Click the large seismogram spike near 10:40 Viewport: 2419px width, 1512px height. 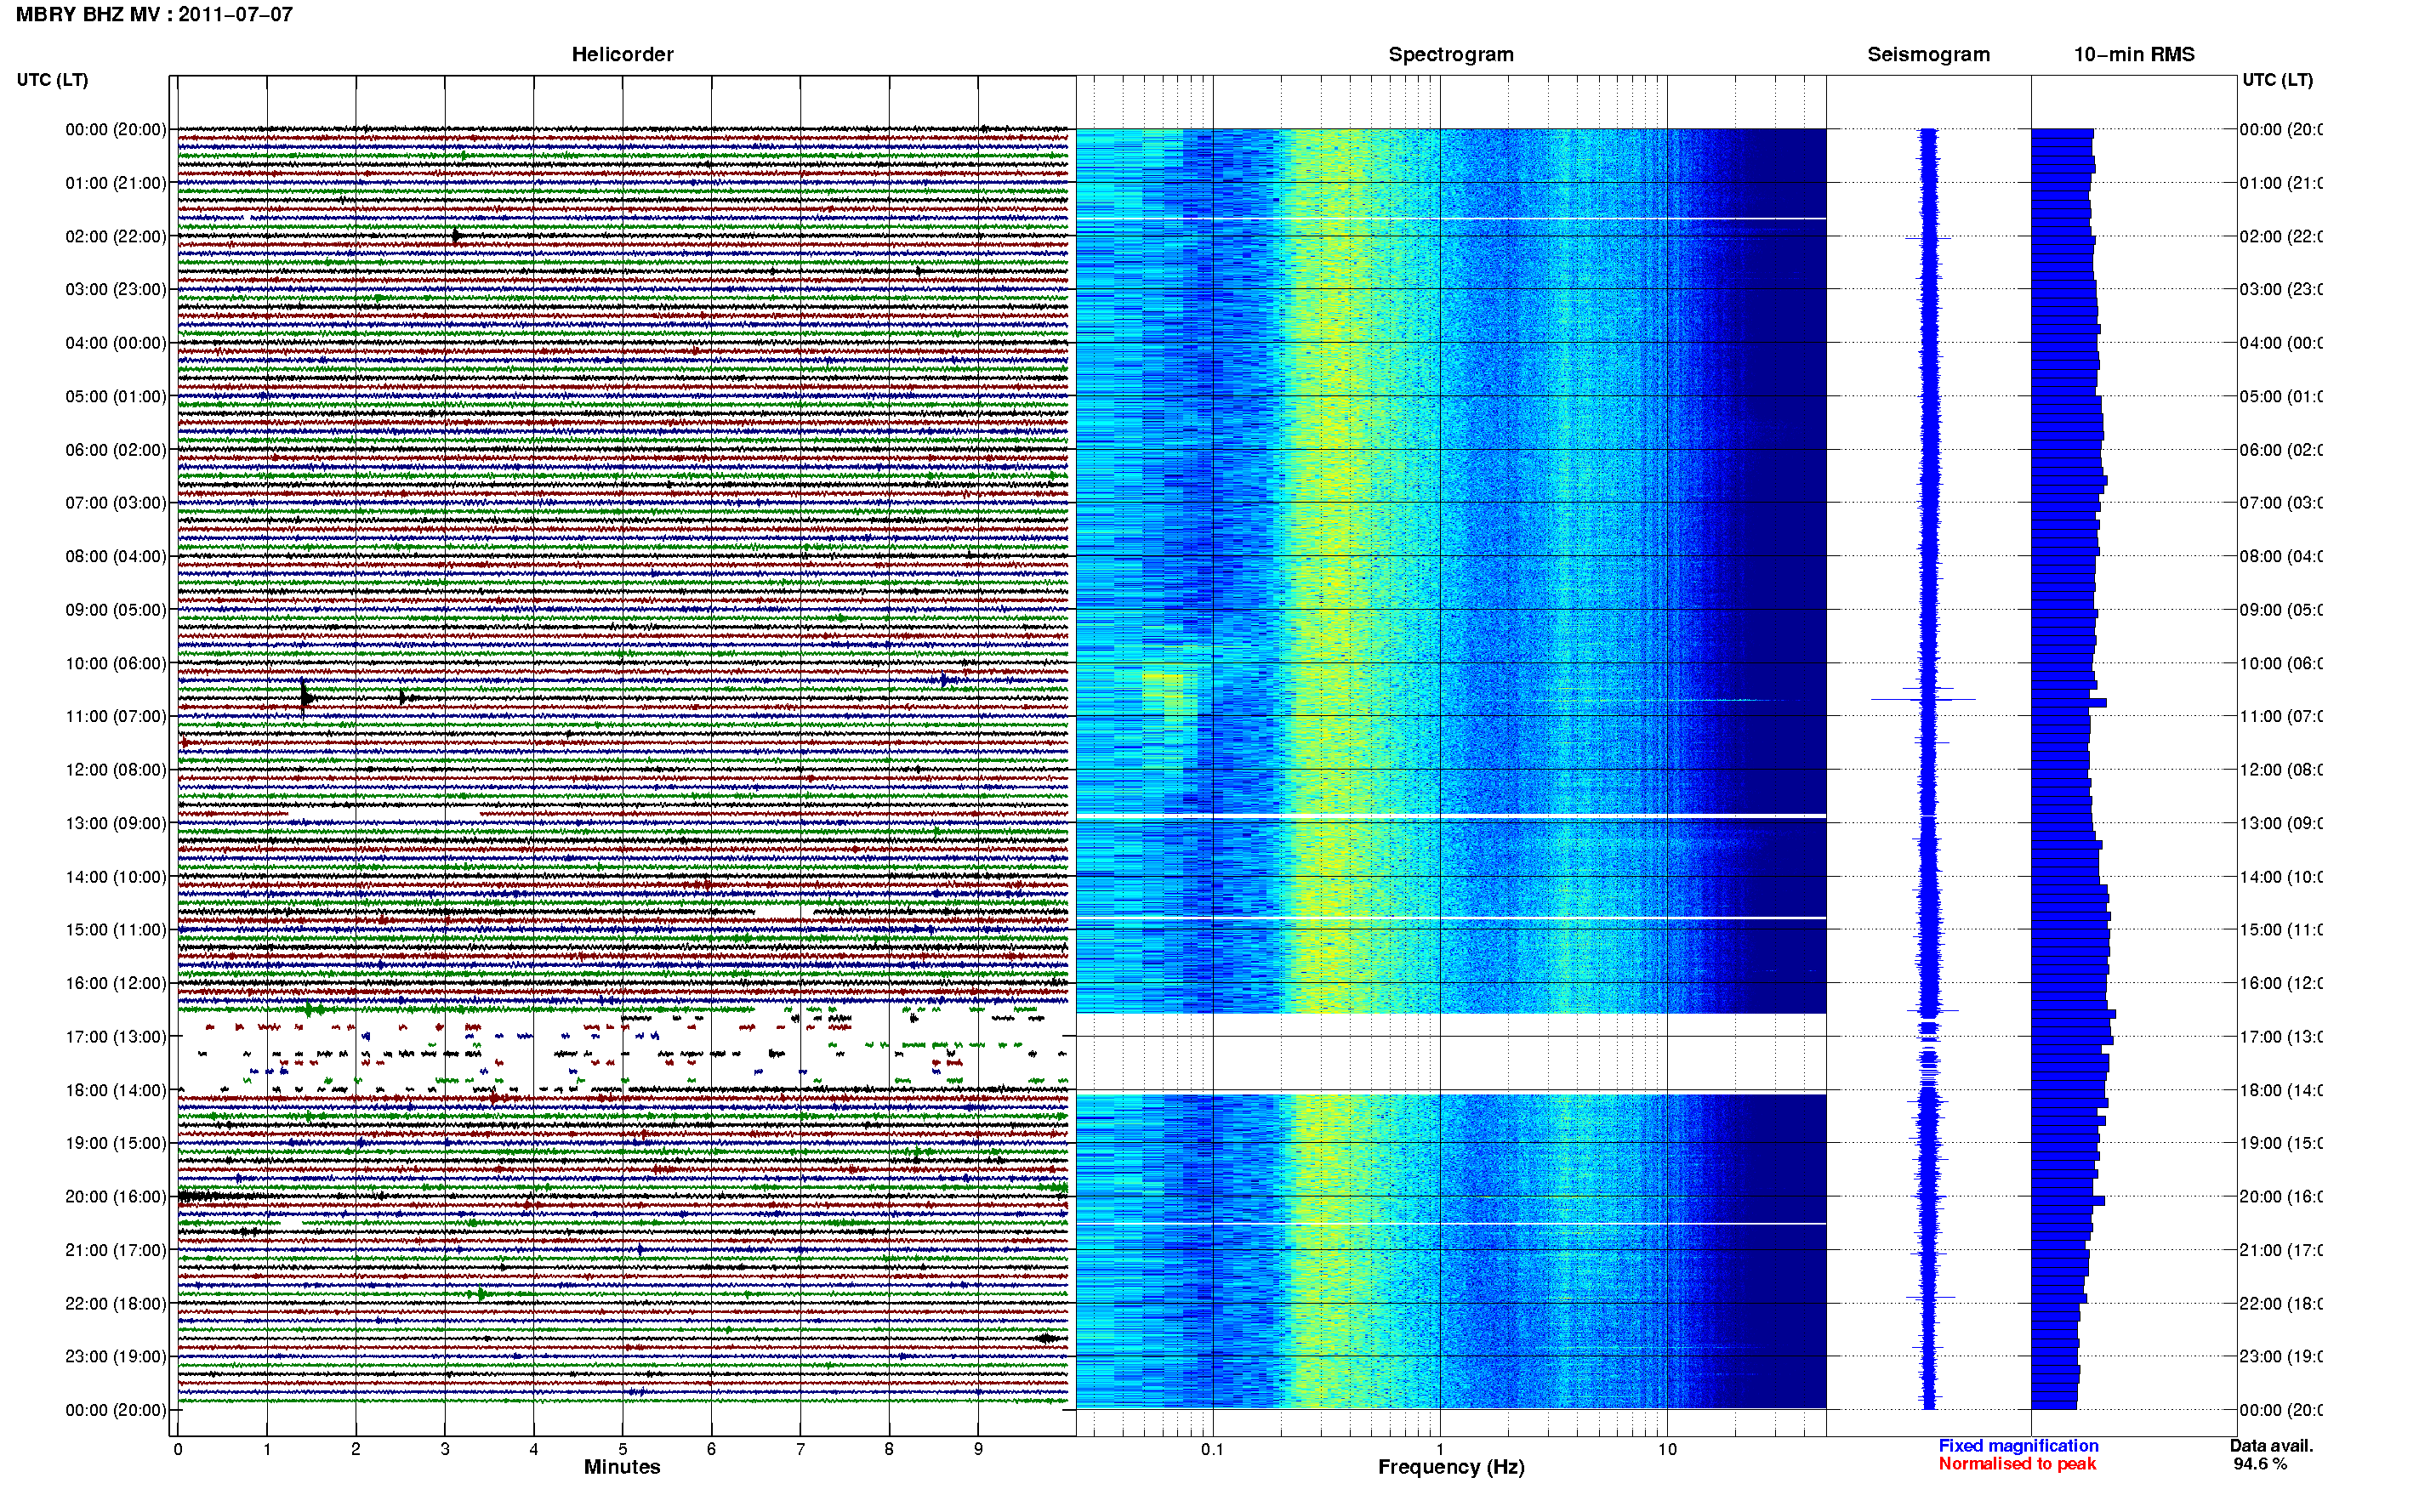pos(1923,699)
